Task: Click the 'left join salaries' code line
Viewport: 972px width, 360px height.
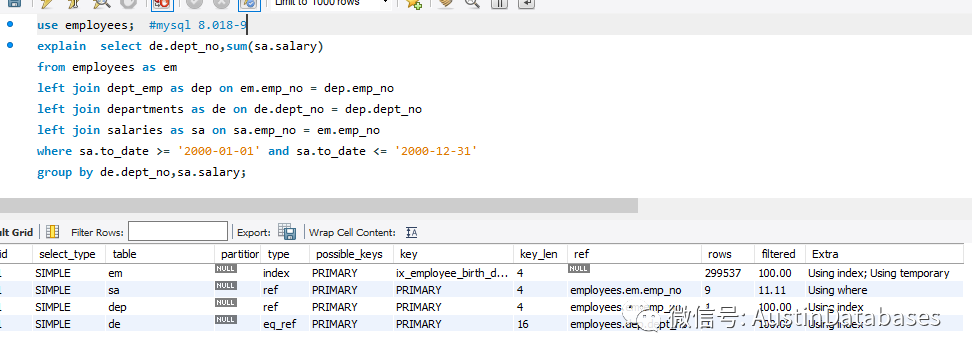Action: (x=208, y=130)
